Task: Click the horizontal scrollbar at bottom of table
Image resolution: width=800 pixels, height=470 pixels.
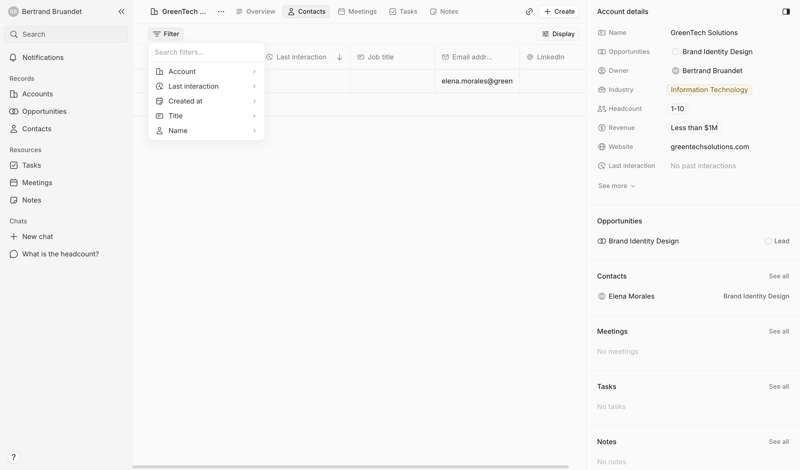Action: tap(351, 466)
